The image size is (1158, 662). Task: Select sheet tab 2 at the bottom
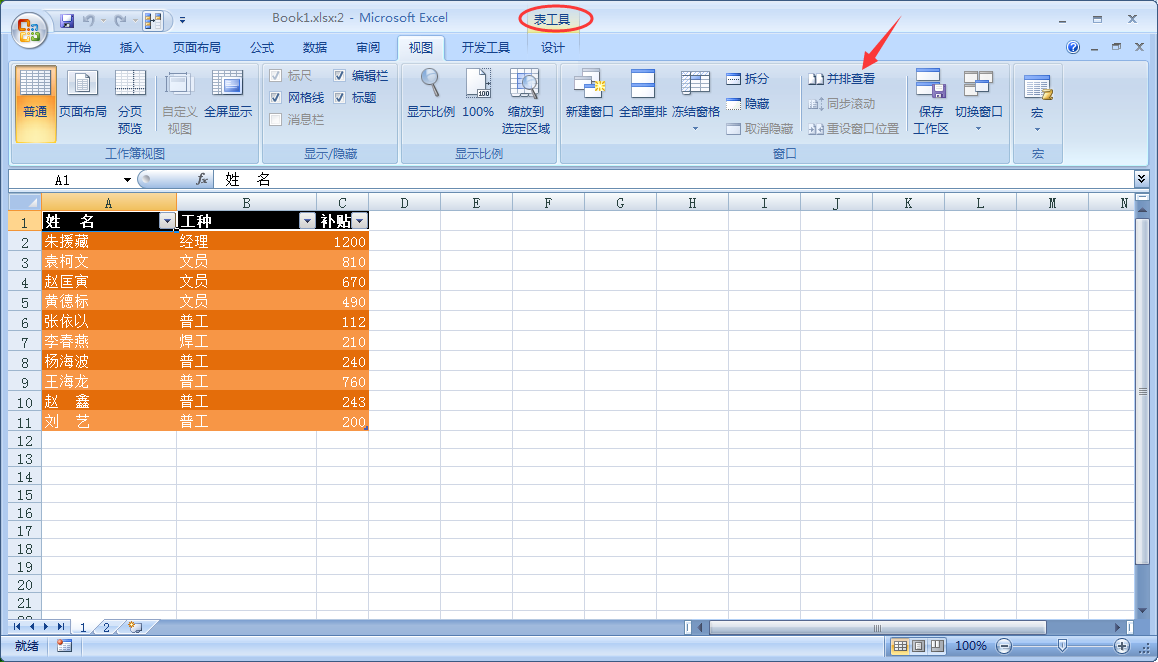pyautogui.click(x=105, y=627)
